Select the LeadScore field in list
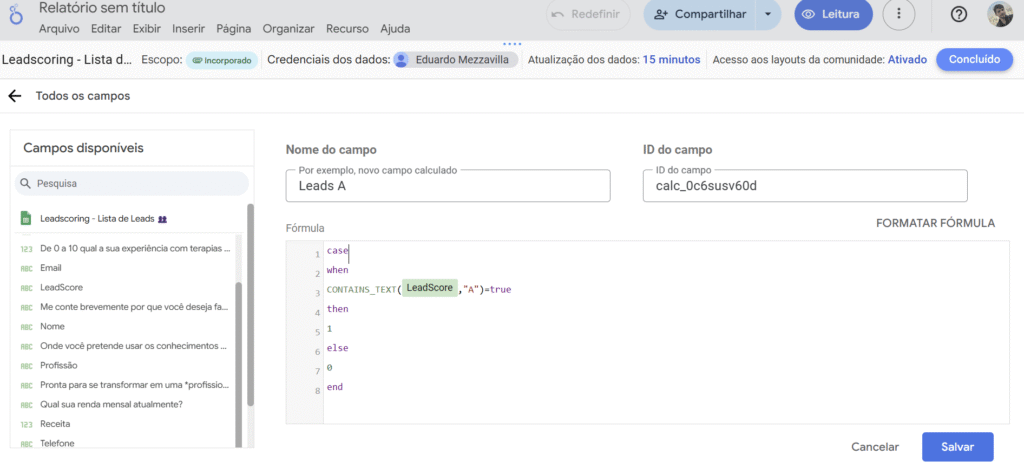The height and width of the screenshot is (474, 1024). 61,287
